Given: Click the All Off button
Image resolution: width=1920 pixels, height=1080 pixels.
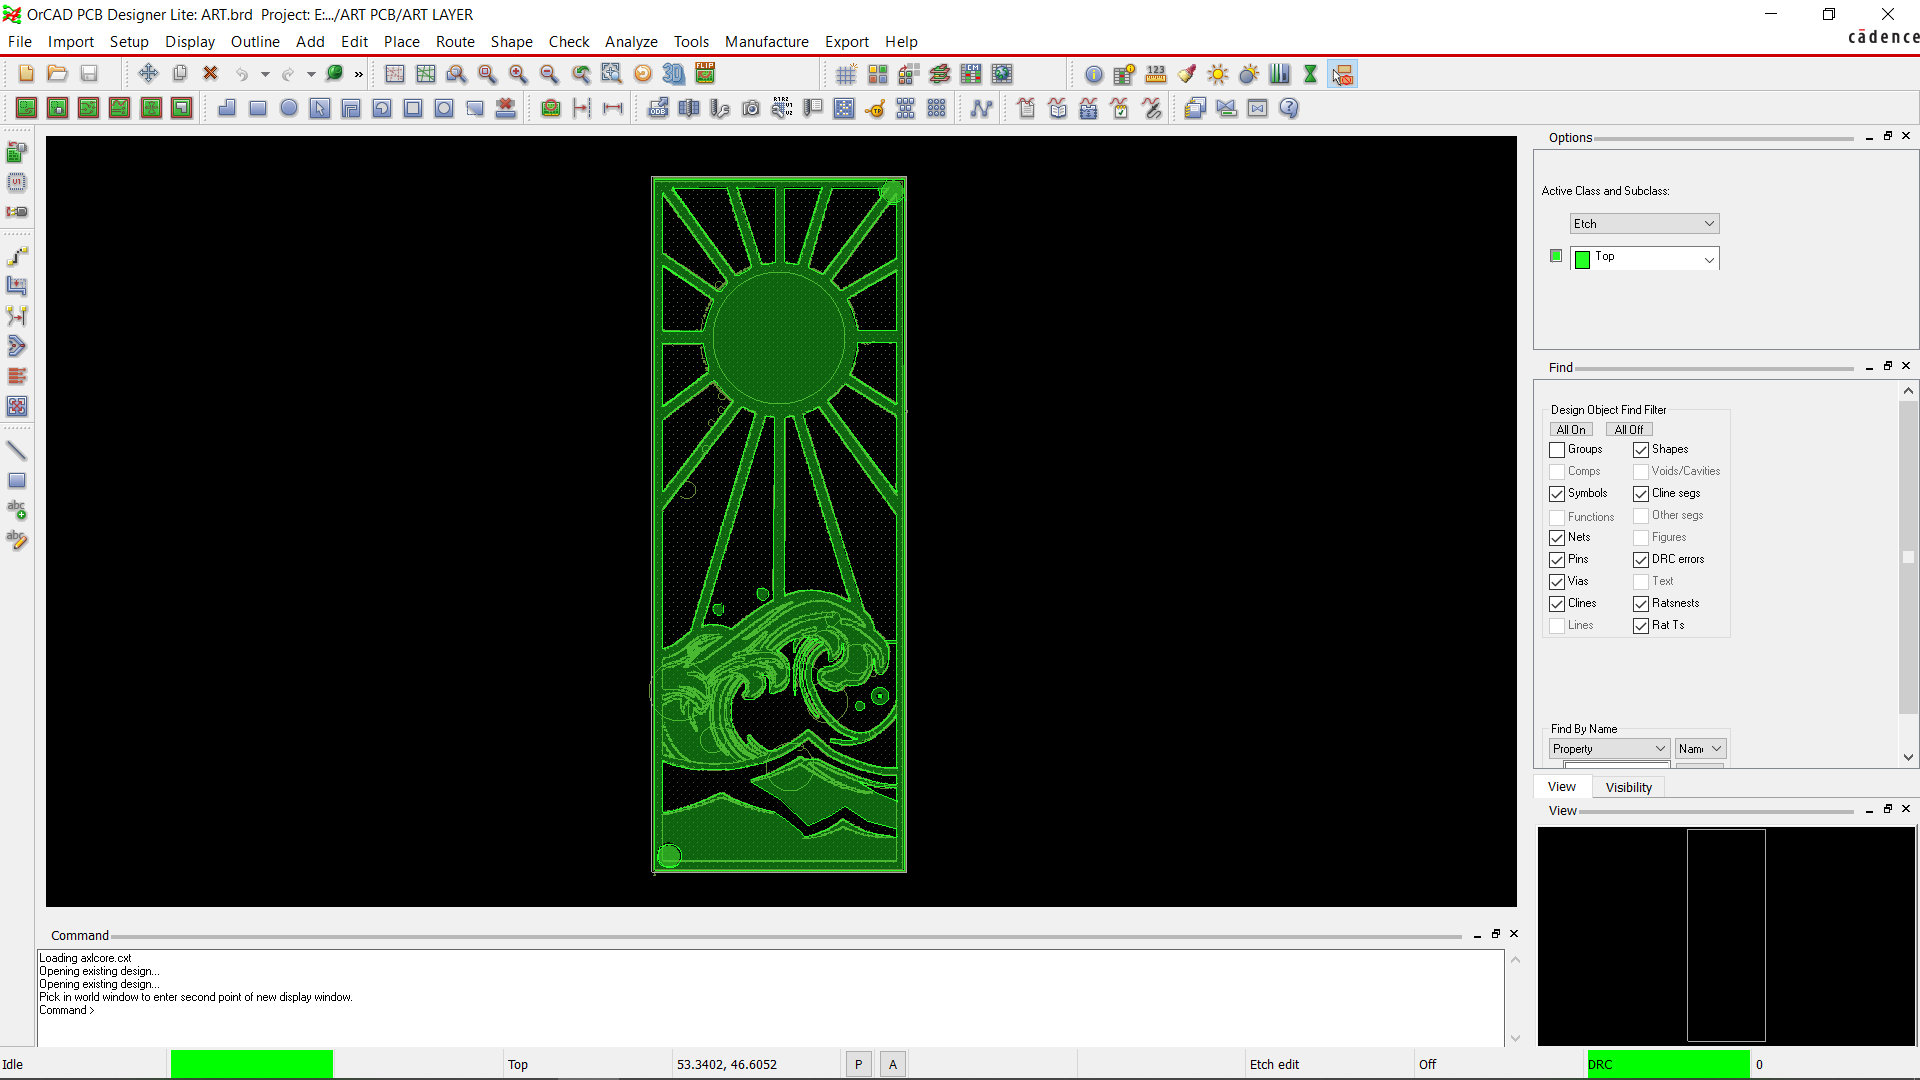Looking at the screenshot, I should pos(1629,430).
